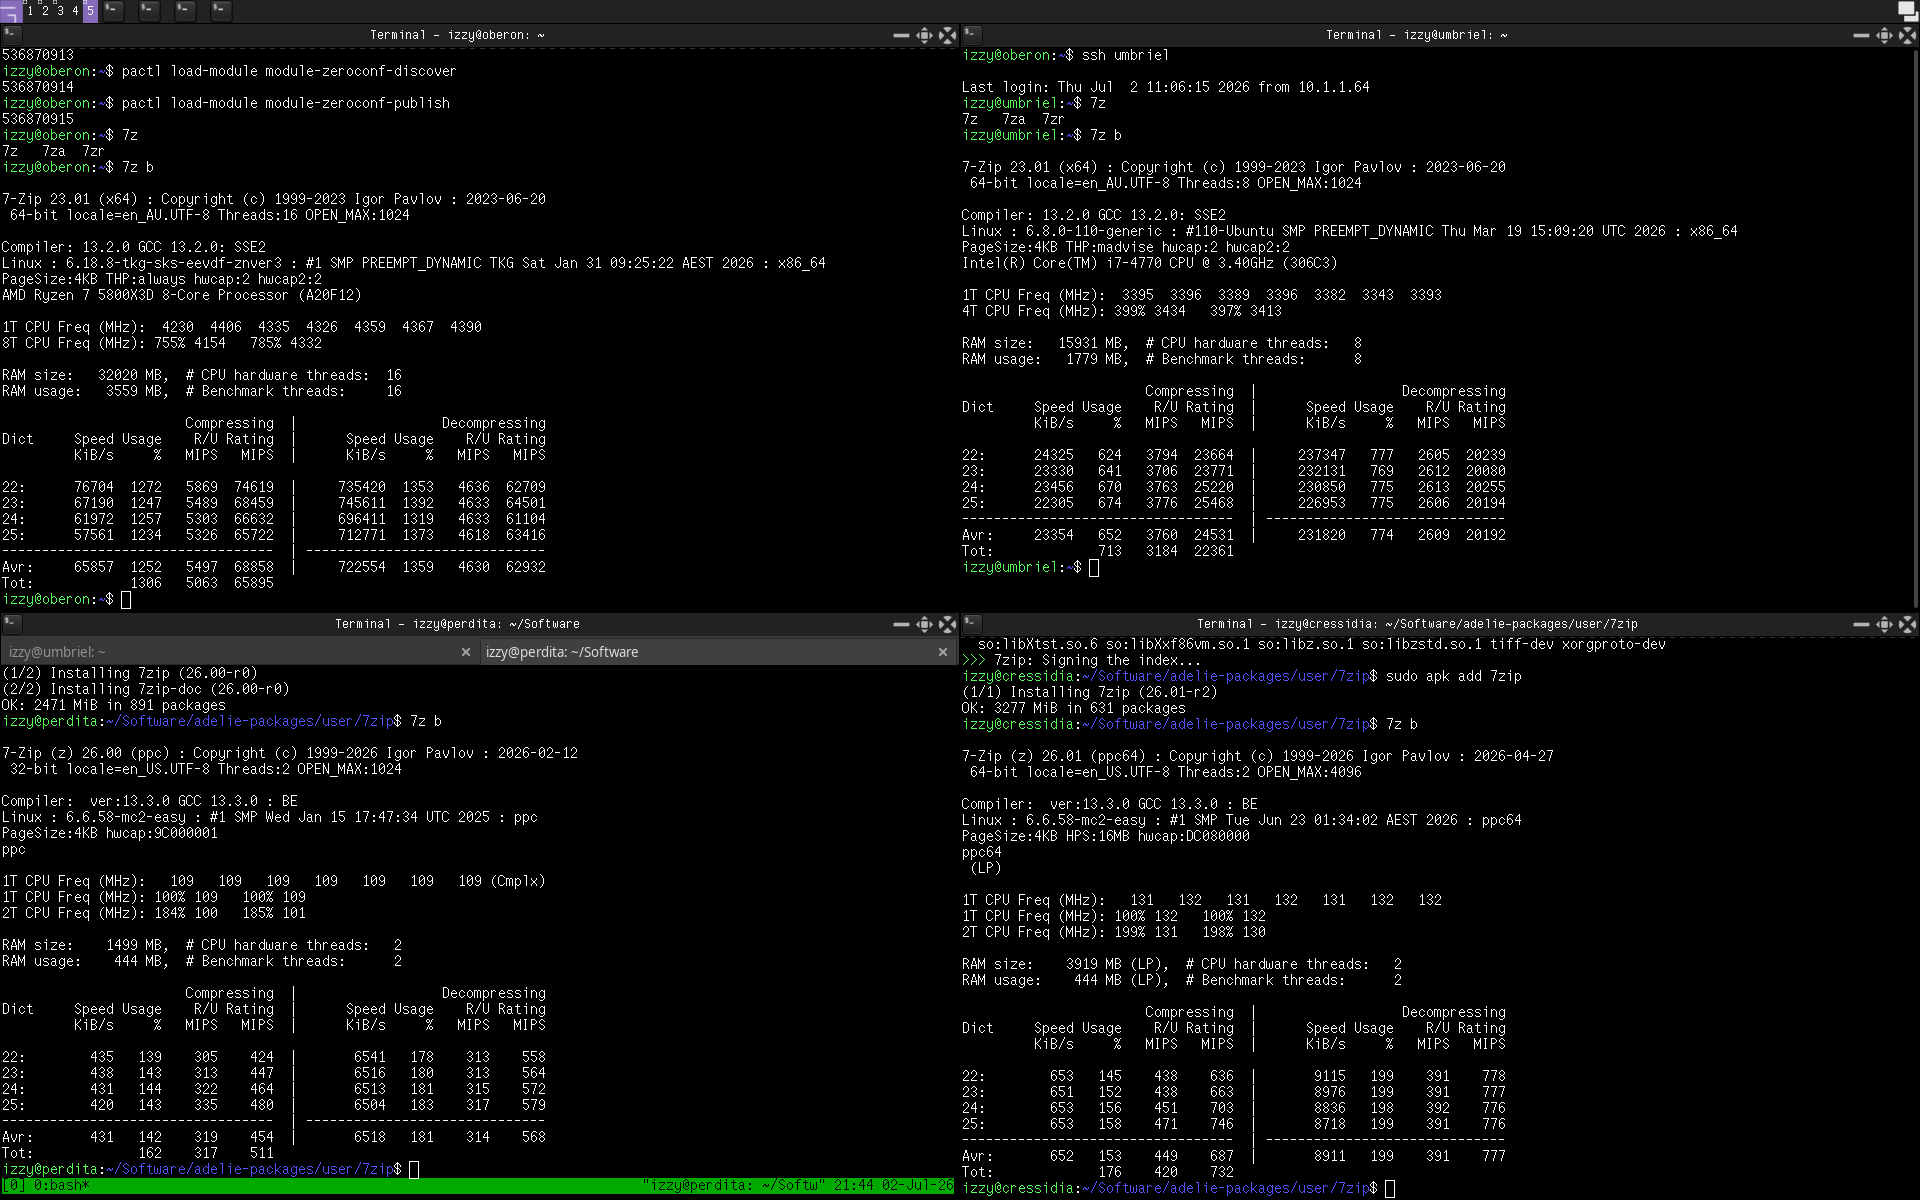The height and width of the screenshot is (1200, 1920).
Task: Open window menu icon of perdita terminal
Action: coord(10,623)
